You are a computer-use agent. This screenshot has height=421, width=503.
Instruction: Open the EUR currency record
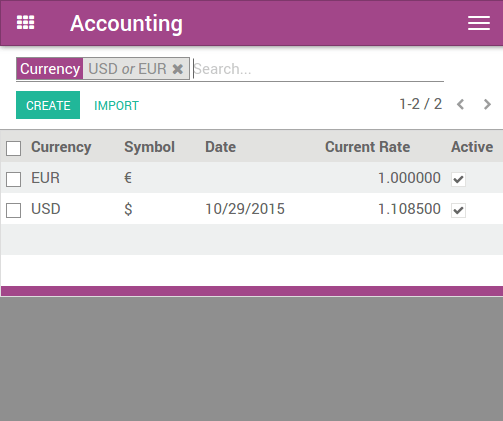coord(45,178)
